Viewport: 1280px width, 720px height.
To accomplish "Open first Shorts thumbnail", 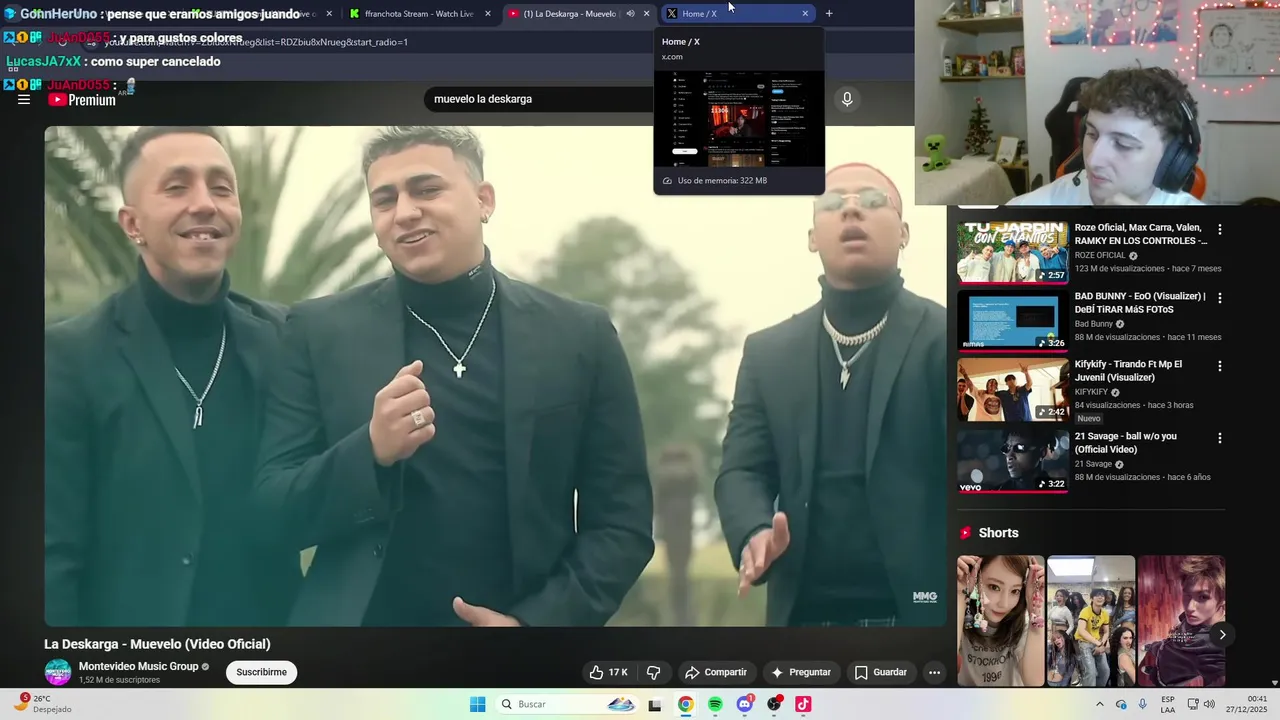I will (1001, 621).
